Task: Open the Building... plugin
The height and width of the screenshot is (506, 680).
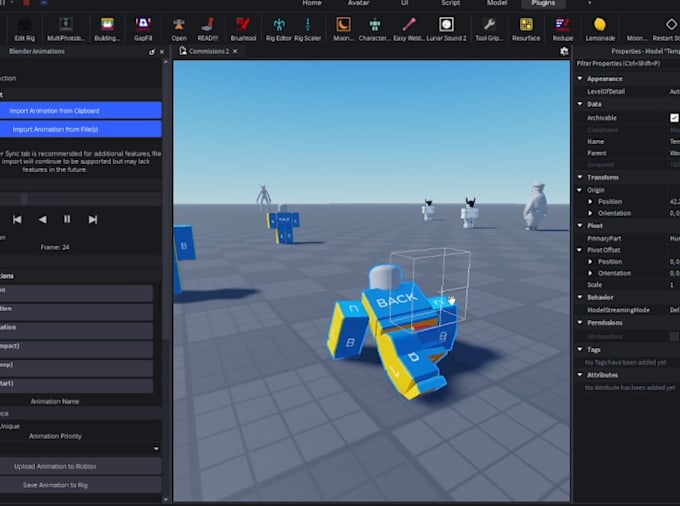Action: 107,29
